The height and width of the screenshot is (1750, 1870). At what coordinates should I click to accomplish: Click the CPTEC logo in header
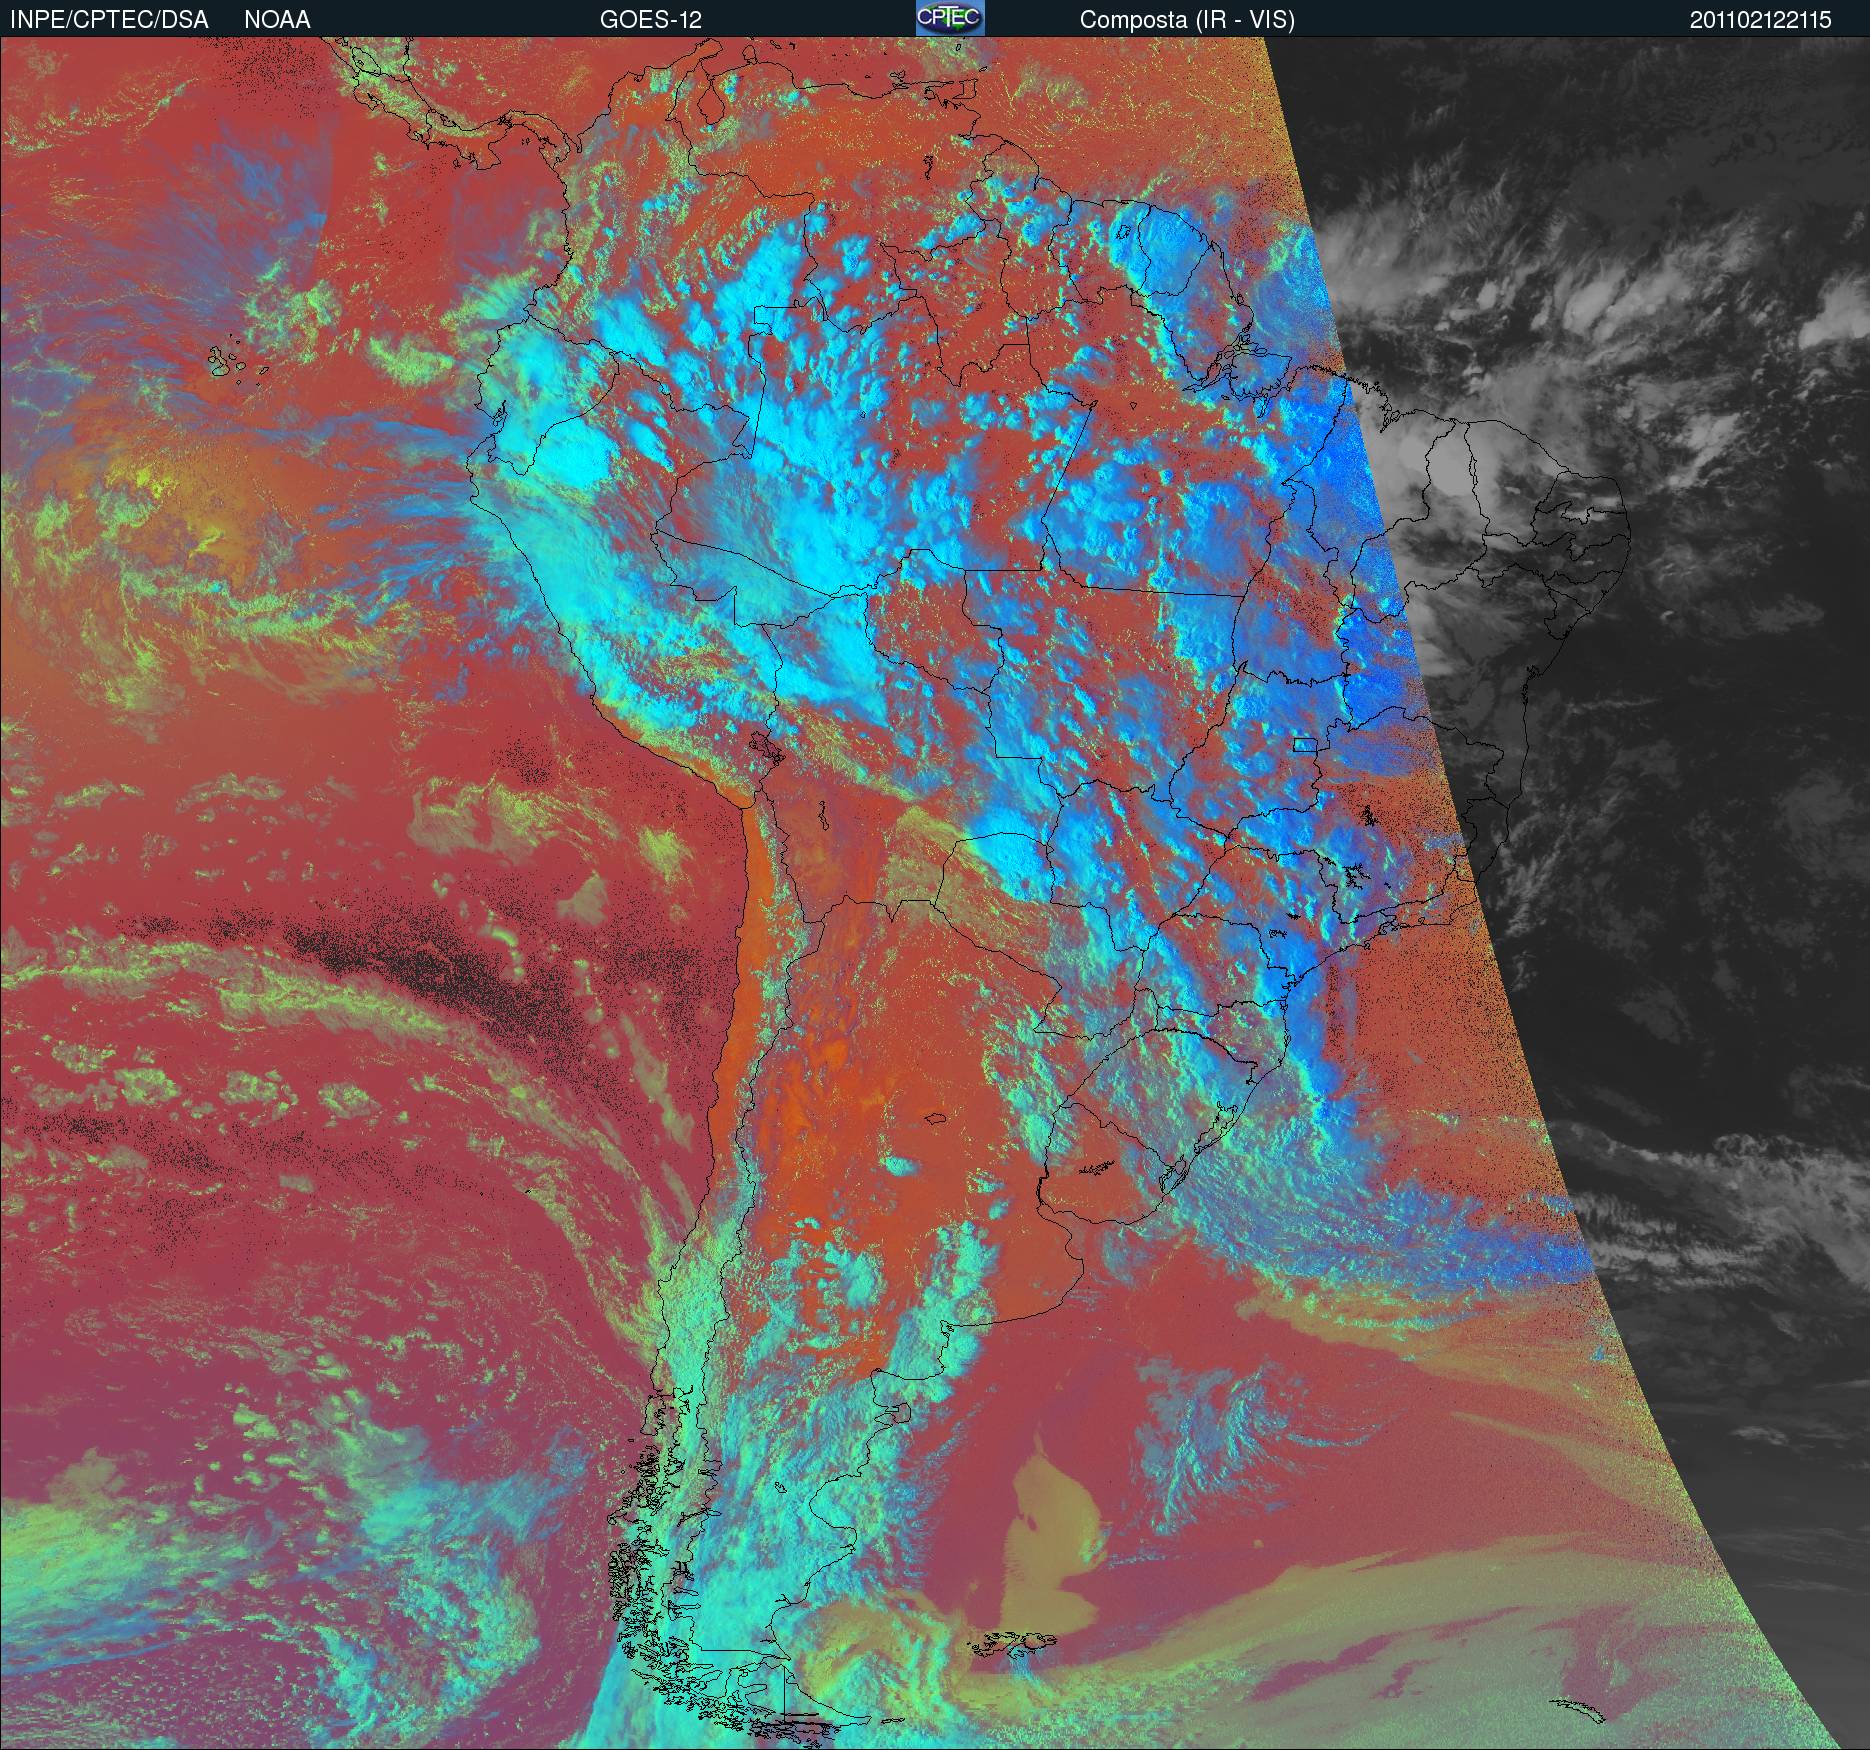(949, 18)
